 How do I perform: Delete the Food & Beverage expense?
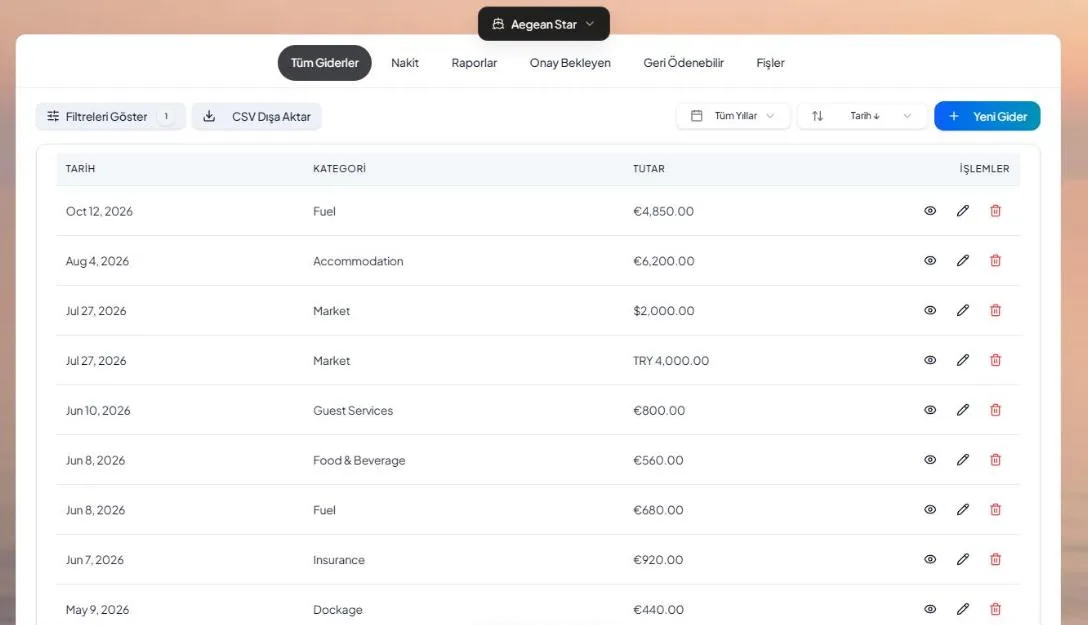coord(995,460)
